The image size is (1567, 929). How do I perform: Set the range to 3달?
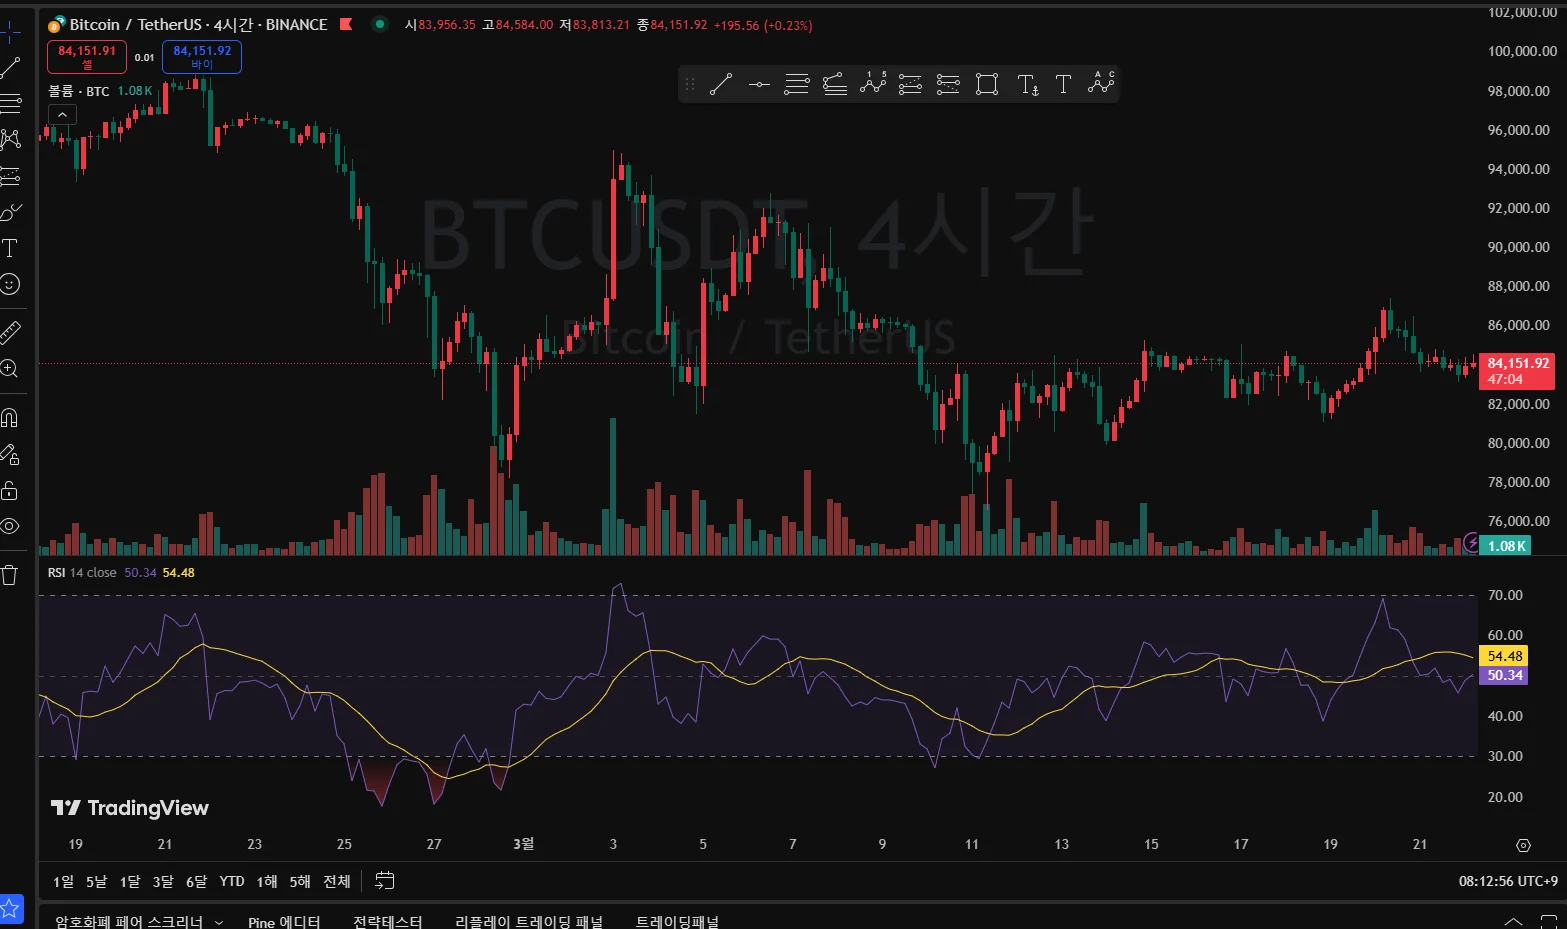[x=163, y=881]
